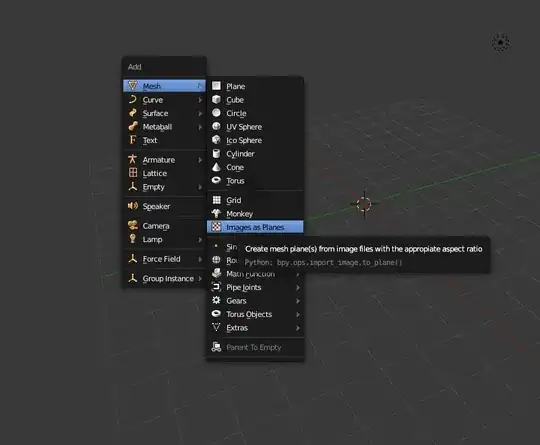Select Cylinder menu entry

pos(255,154)
